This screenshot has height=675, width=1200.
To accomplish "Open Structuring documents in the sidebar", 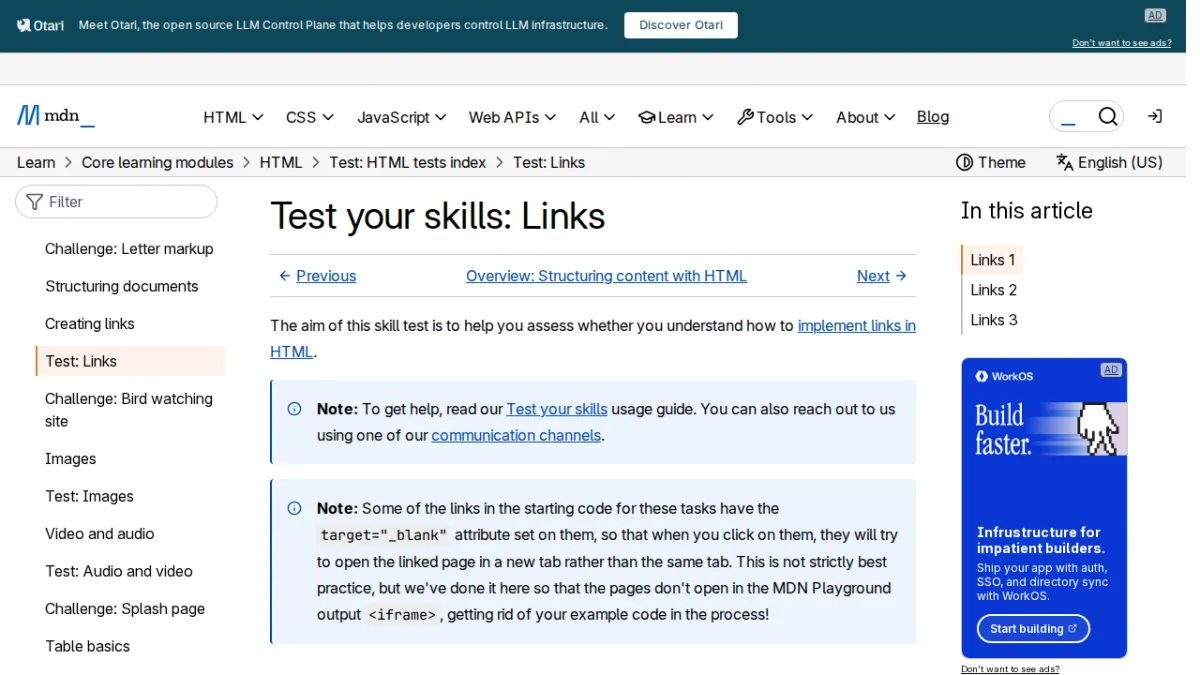I will click(x=122, y=286).
